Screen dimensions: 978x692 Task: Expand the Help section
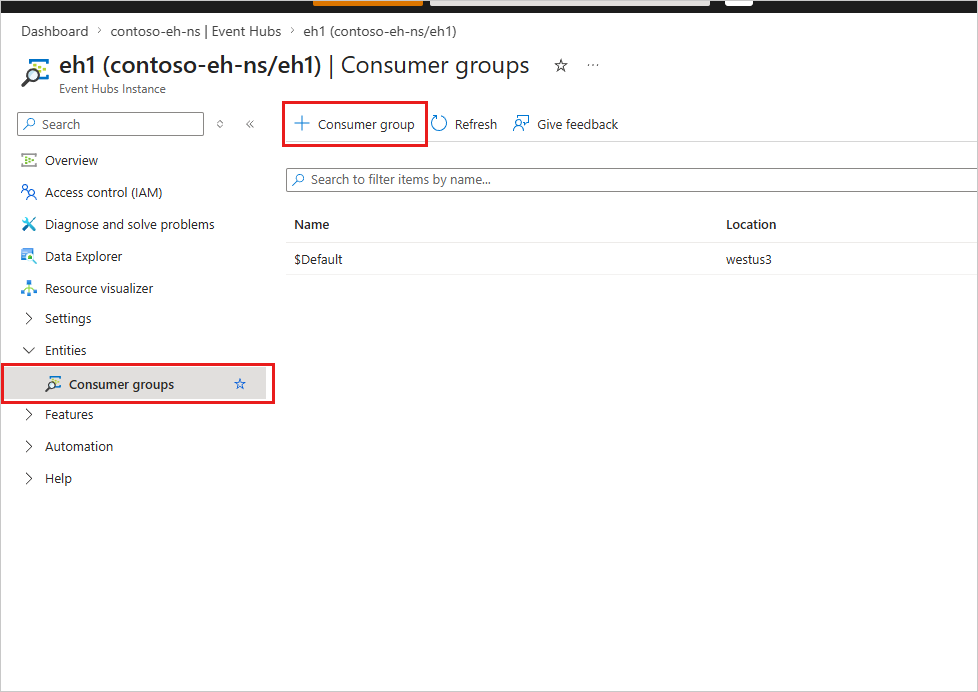[x=29, y=479]
